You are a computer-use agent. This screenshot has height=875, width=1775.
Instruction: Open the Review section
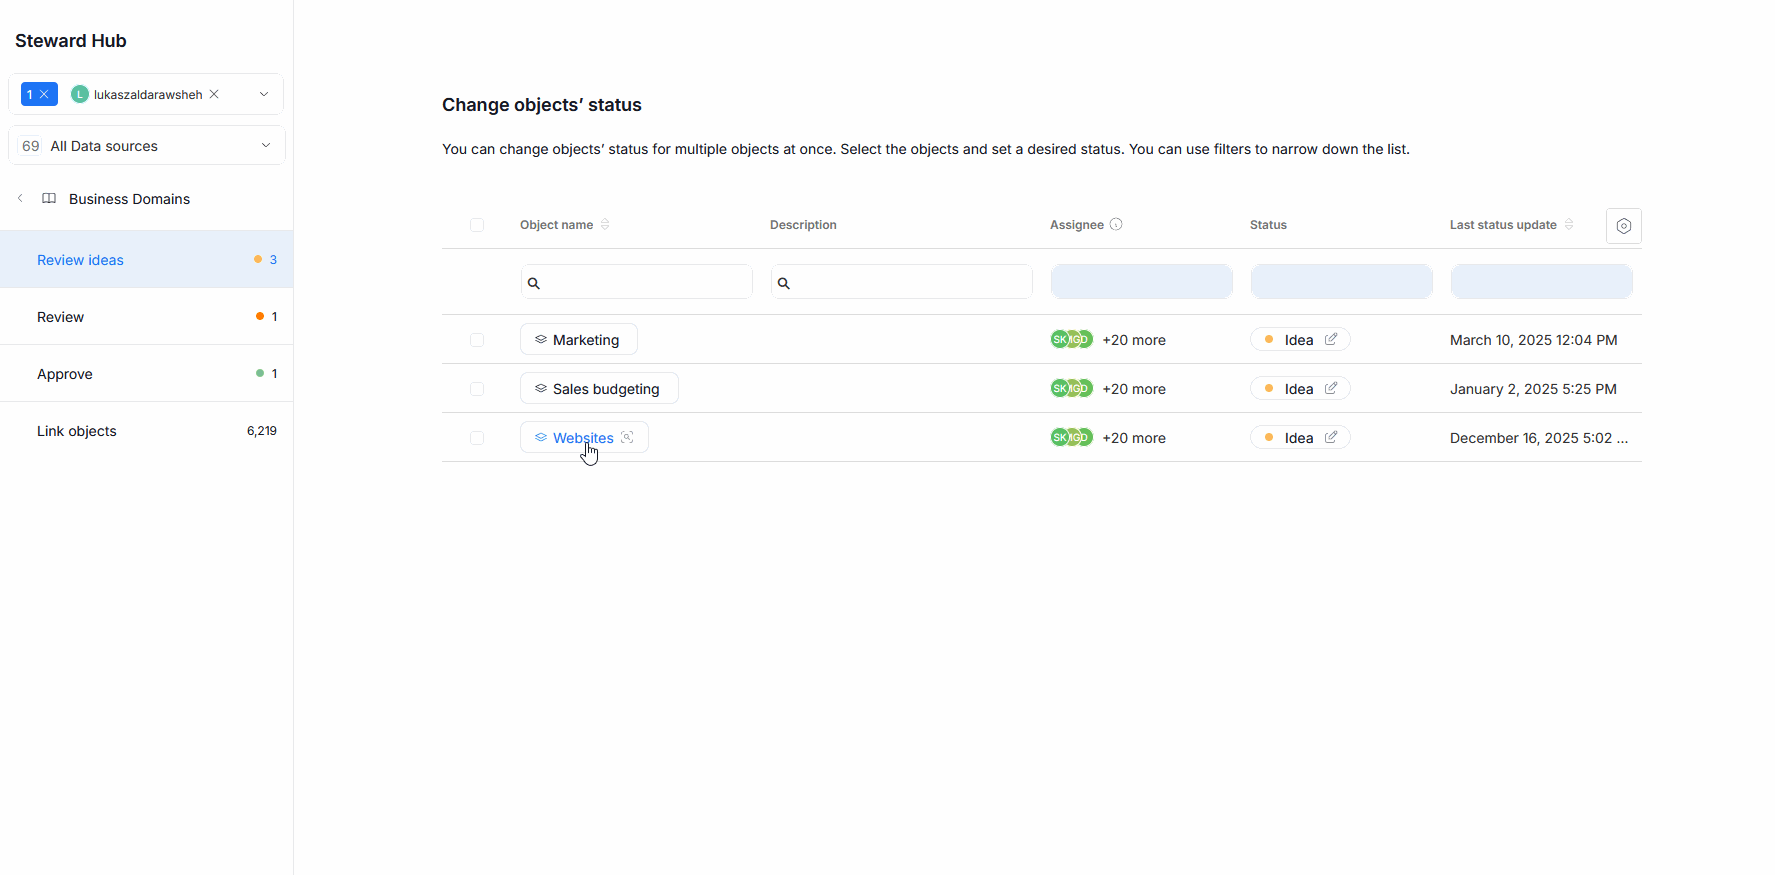point(61,317)
